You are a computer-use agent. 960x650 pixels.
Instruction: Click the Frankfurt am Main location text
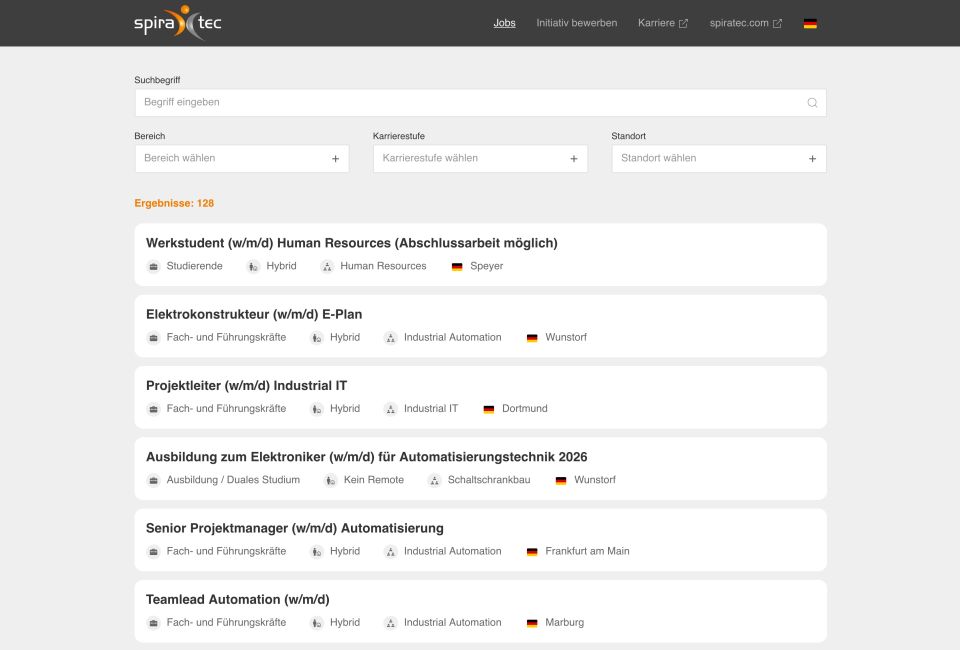[x=587, y=551]
